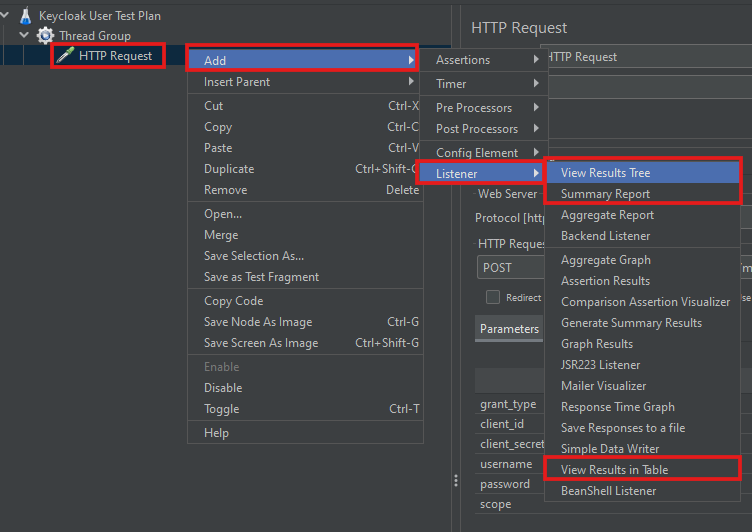Select the grant_type parameter row

[x=509, y=404]
